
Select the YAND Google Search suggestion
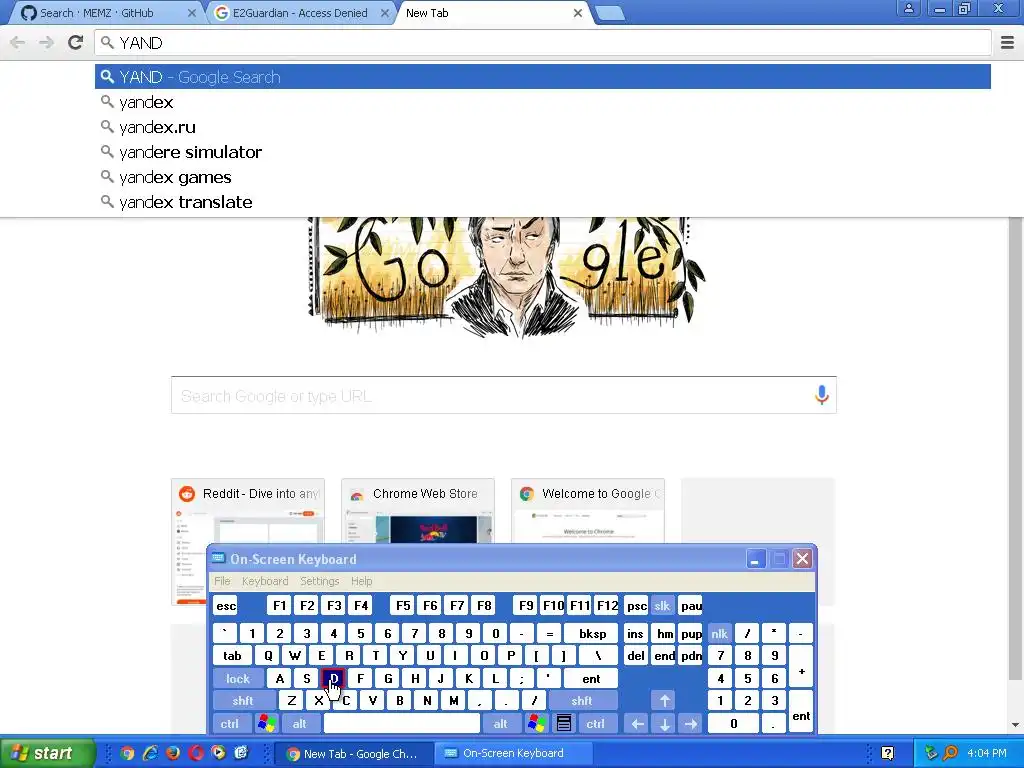click(543, 77)
